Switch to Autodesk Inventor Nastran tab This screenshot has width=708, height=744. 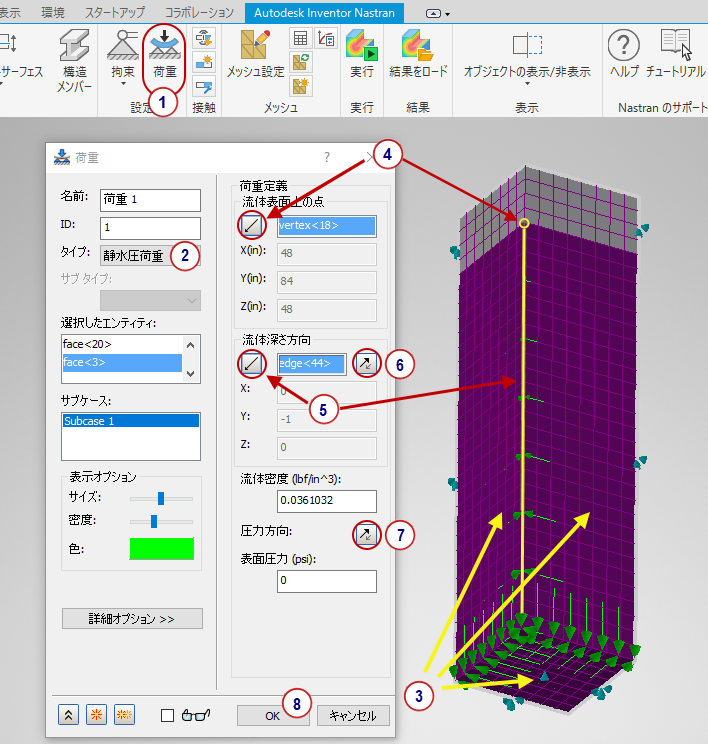324,13
